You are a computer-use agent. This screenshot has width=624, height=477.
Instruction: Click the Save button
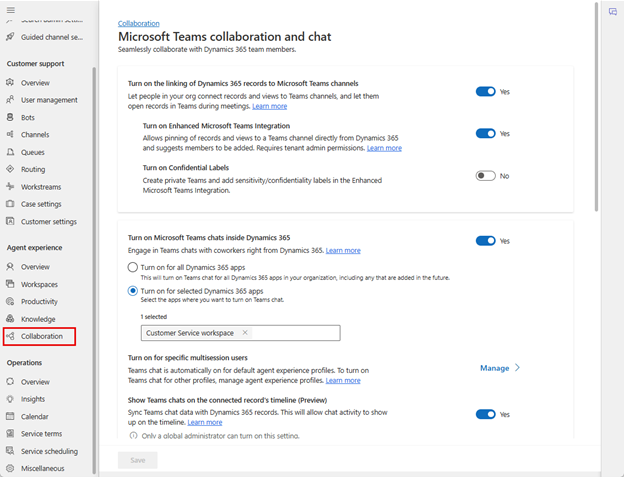138,460
